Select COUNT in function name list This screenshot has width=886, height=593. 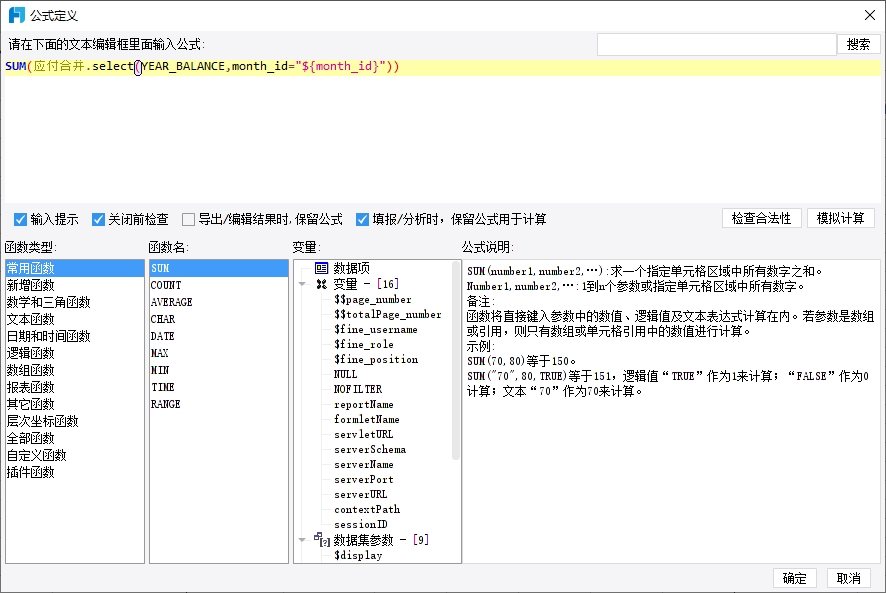(x=219, y=285)
